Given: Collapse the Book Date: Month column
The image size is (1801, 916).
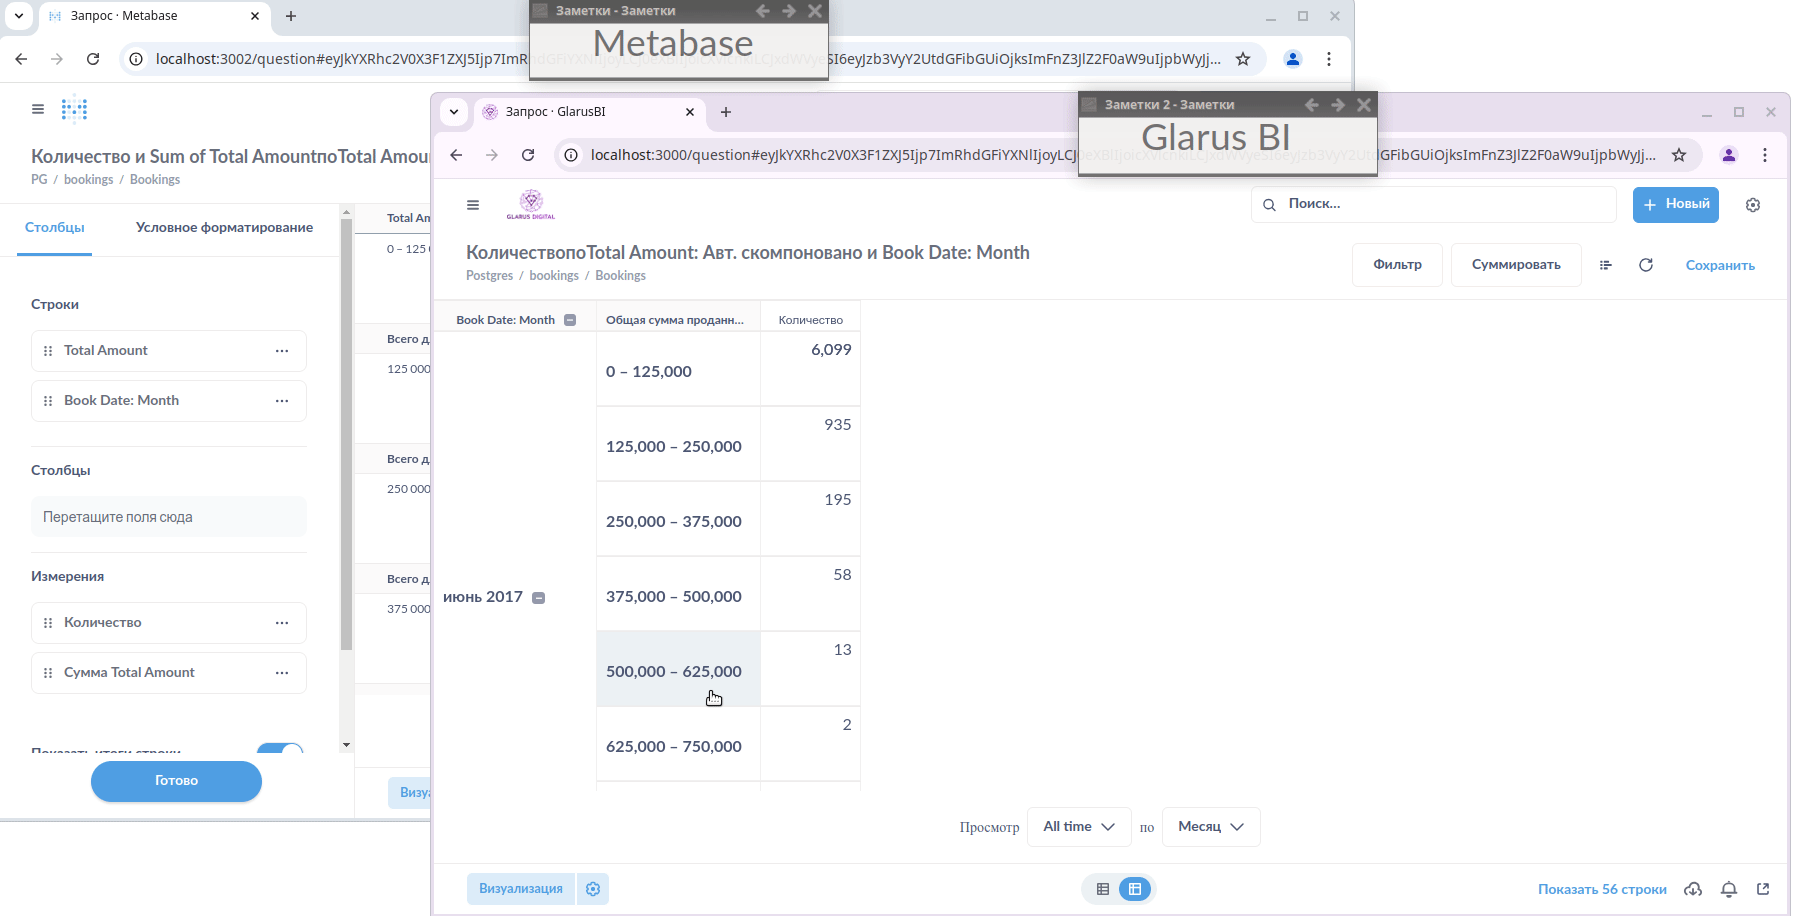Looking at the screenshot, I should pyautogui.click(x=570, y=320).
